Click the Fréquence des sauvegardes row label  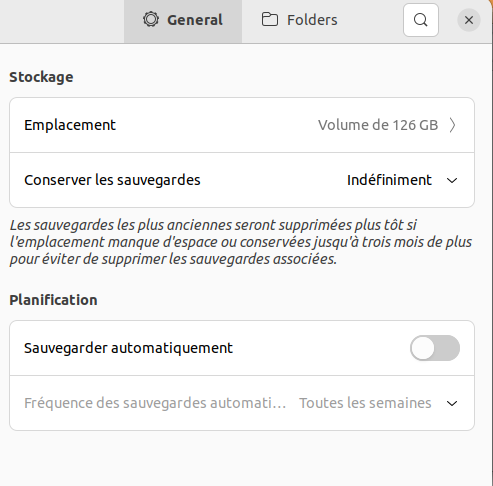(155, 403)
